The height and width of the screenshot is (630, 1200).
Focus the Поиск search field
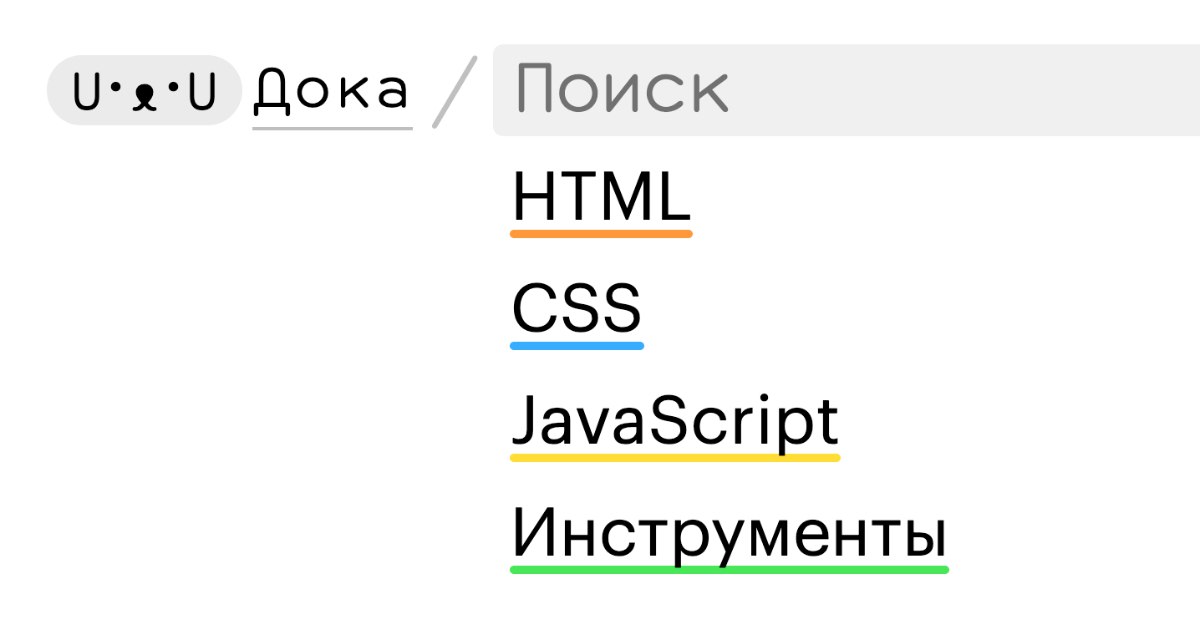(846, 90)
